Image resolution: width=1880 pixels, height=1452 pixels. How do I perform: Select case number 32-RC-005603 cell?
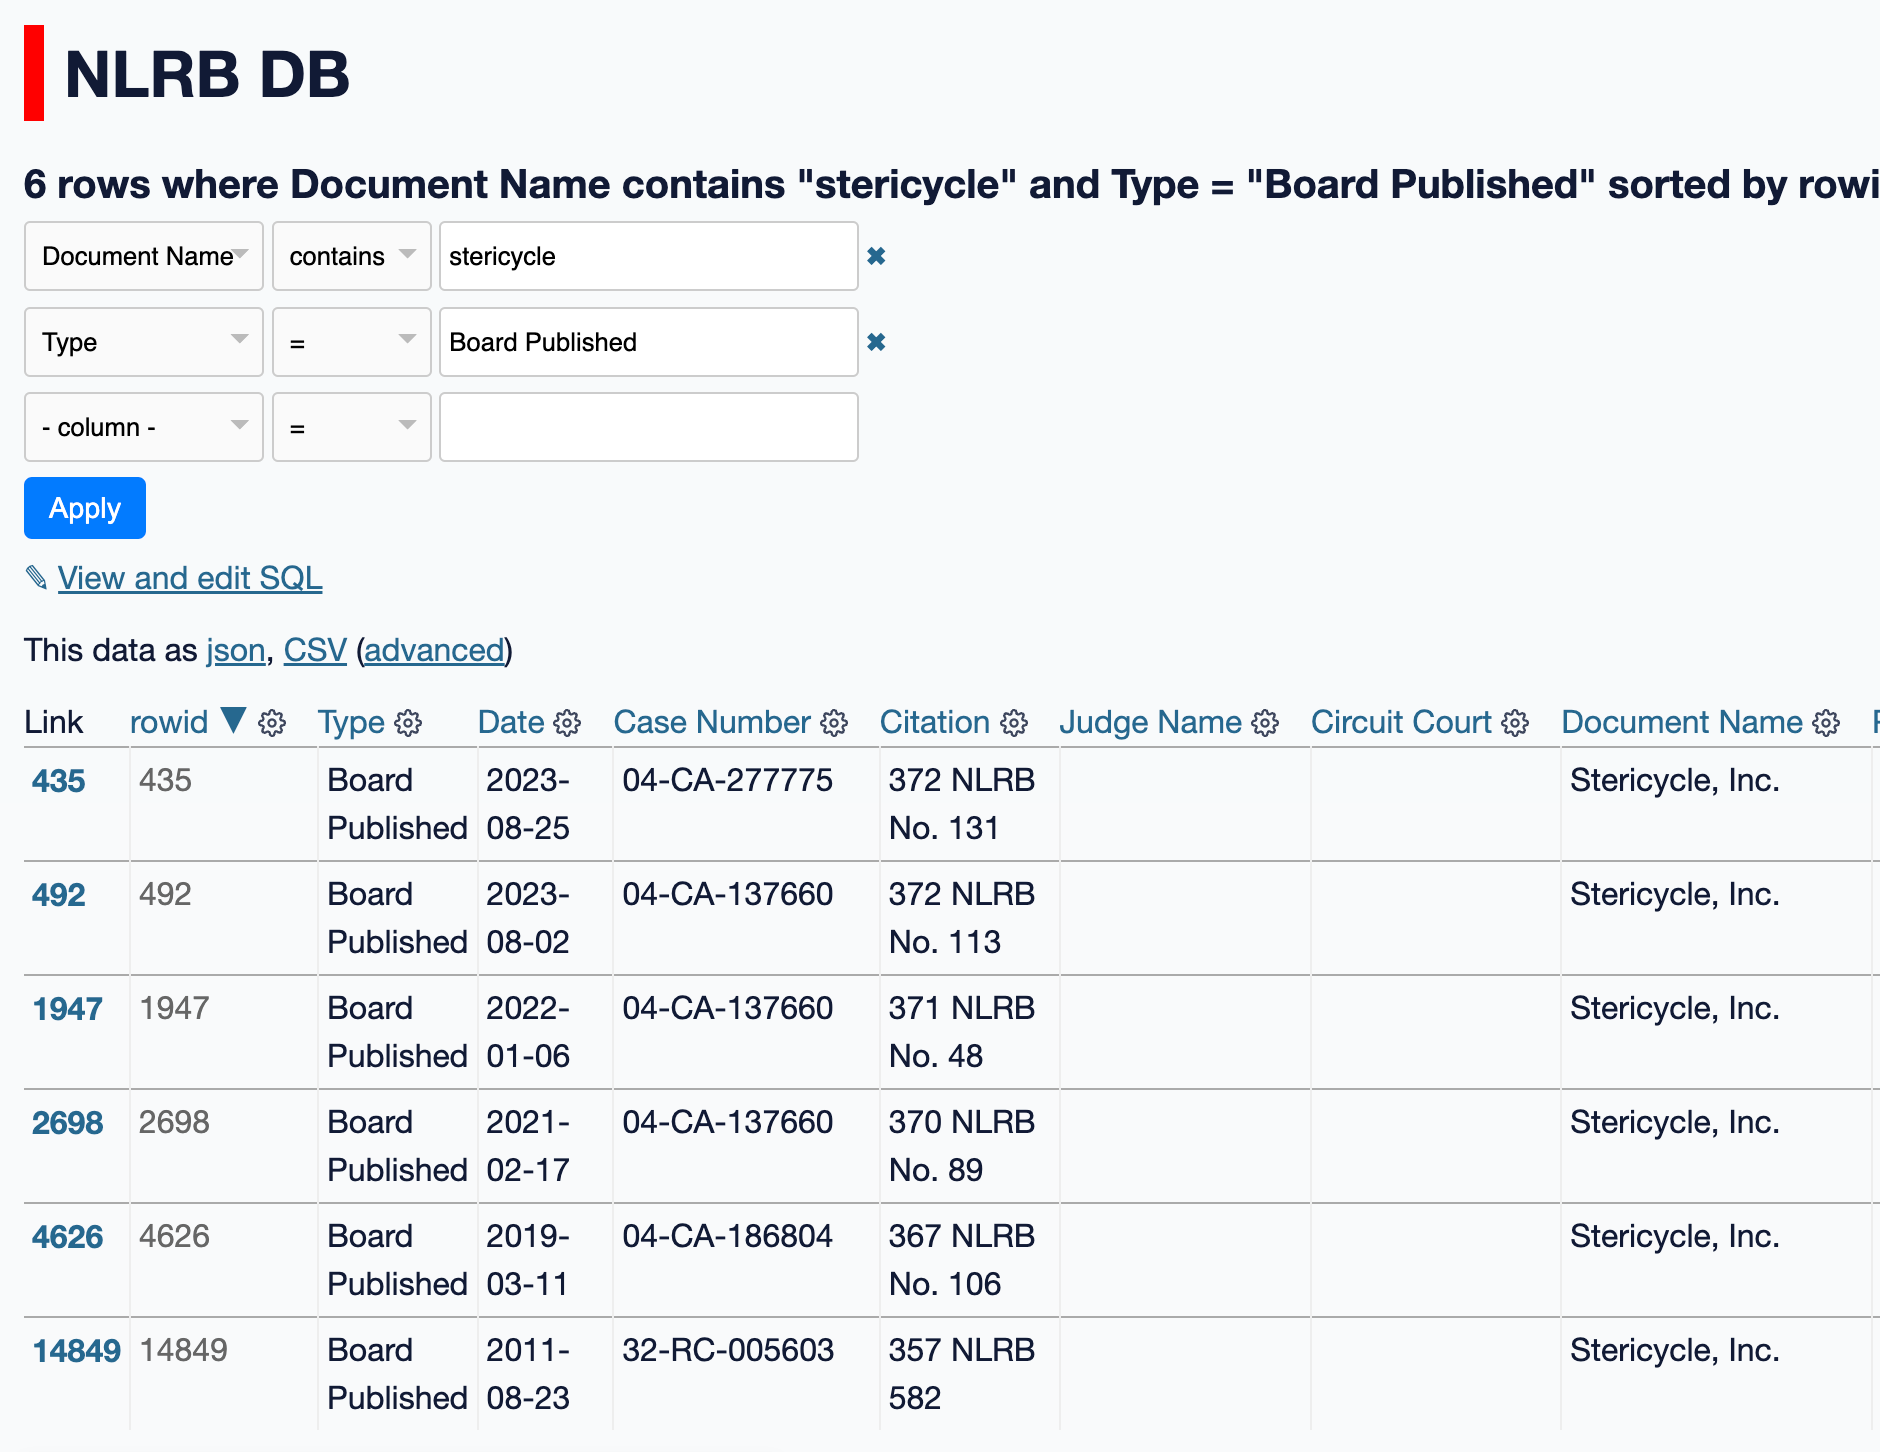[746, 1374]
